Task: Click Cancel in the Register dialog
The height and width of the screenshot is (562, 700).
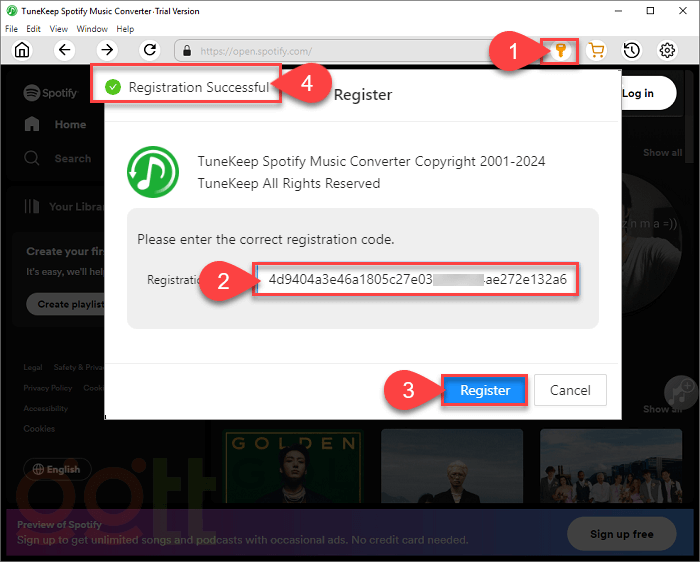Action: click(x=570, y=390)
